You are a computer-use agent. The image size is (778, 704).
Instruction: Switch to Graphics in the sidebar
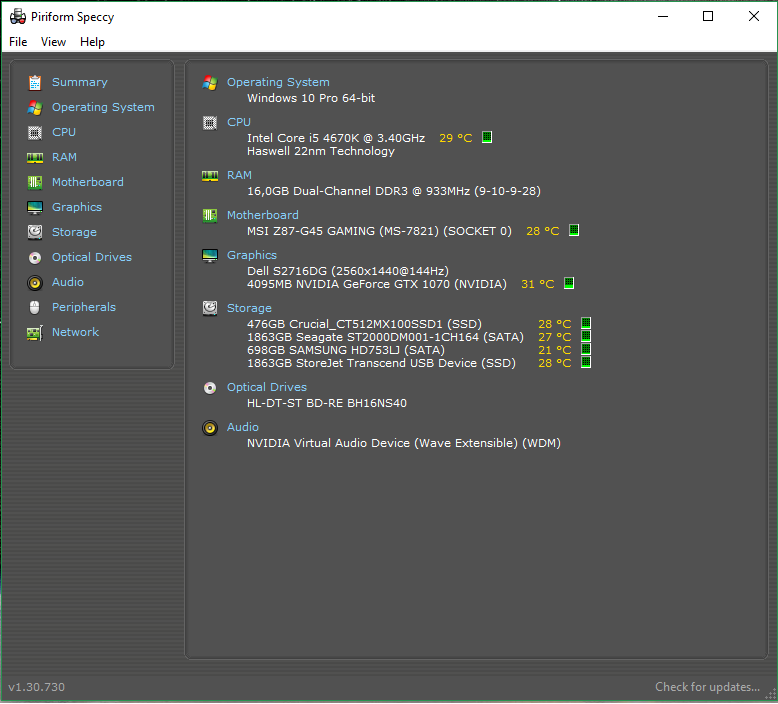point(77,207)
